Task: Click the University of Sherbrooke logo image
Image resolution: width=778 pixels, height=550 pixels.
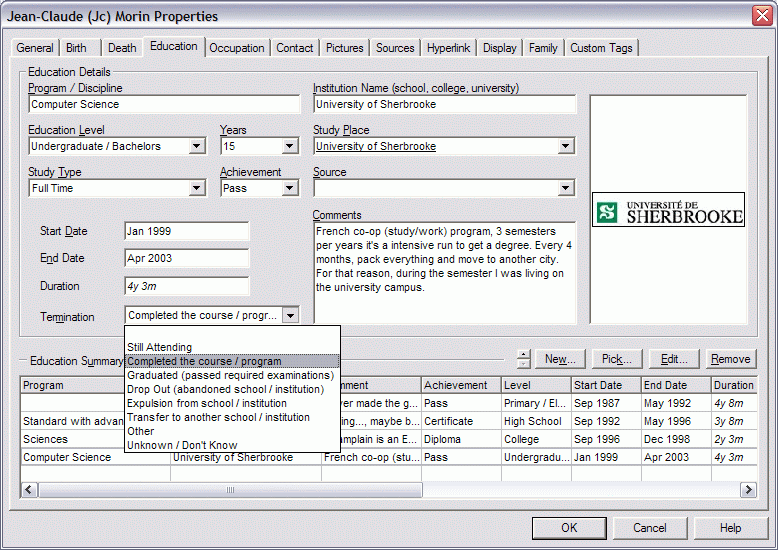Action: click(x=668, y=211)
